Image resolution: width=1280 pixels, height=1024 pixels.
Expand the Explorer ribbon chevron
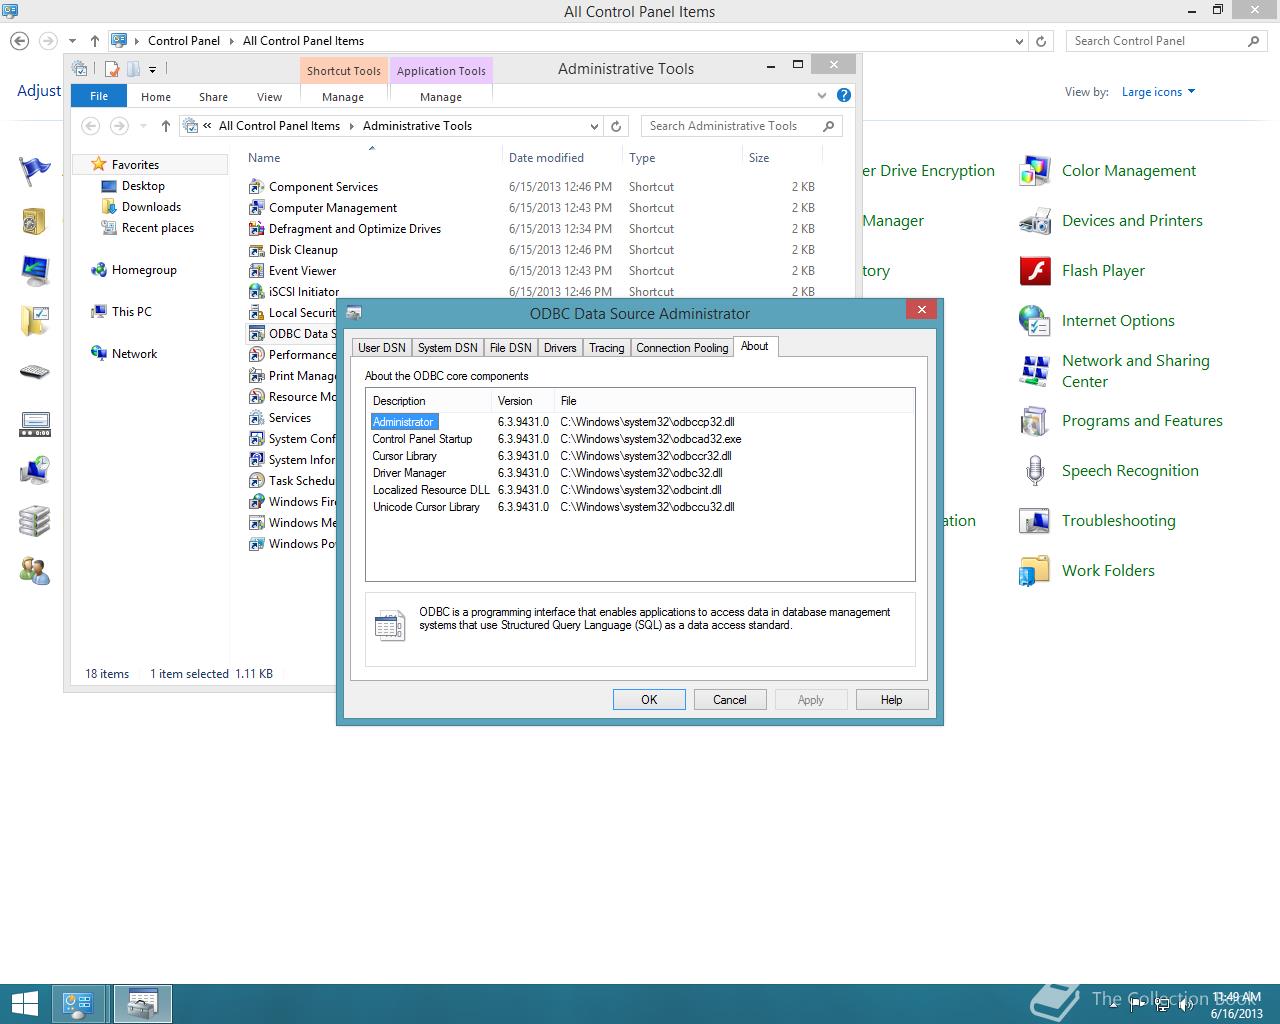pos(822,96)
